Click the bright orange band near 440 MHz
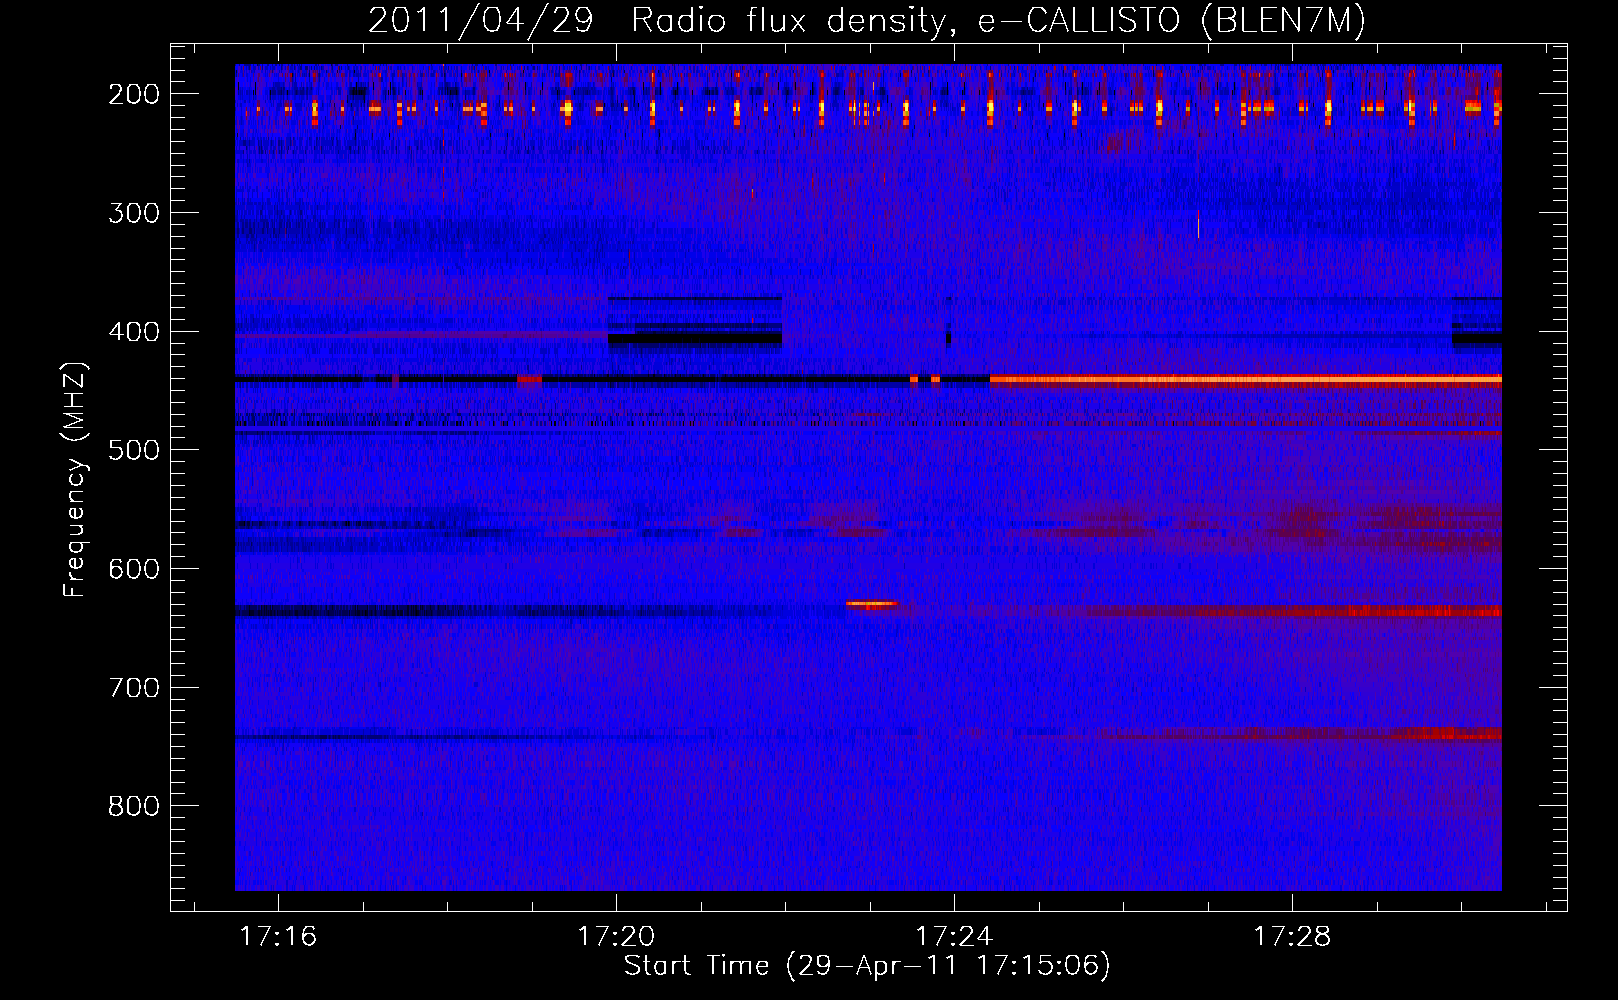 tap(1245, 379)
